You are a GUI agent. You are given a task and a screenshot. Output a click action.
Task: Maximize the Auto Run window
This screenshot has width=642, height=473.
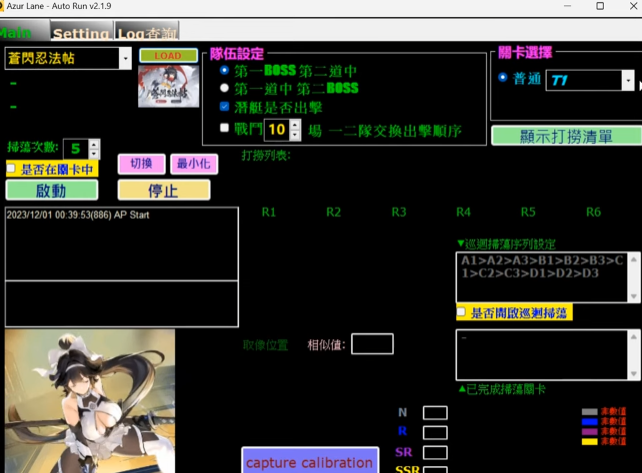coord(600,6)
